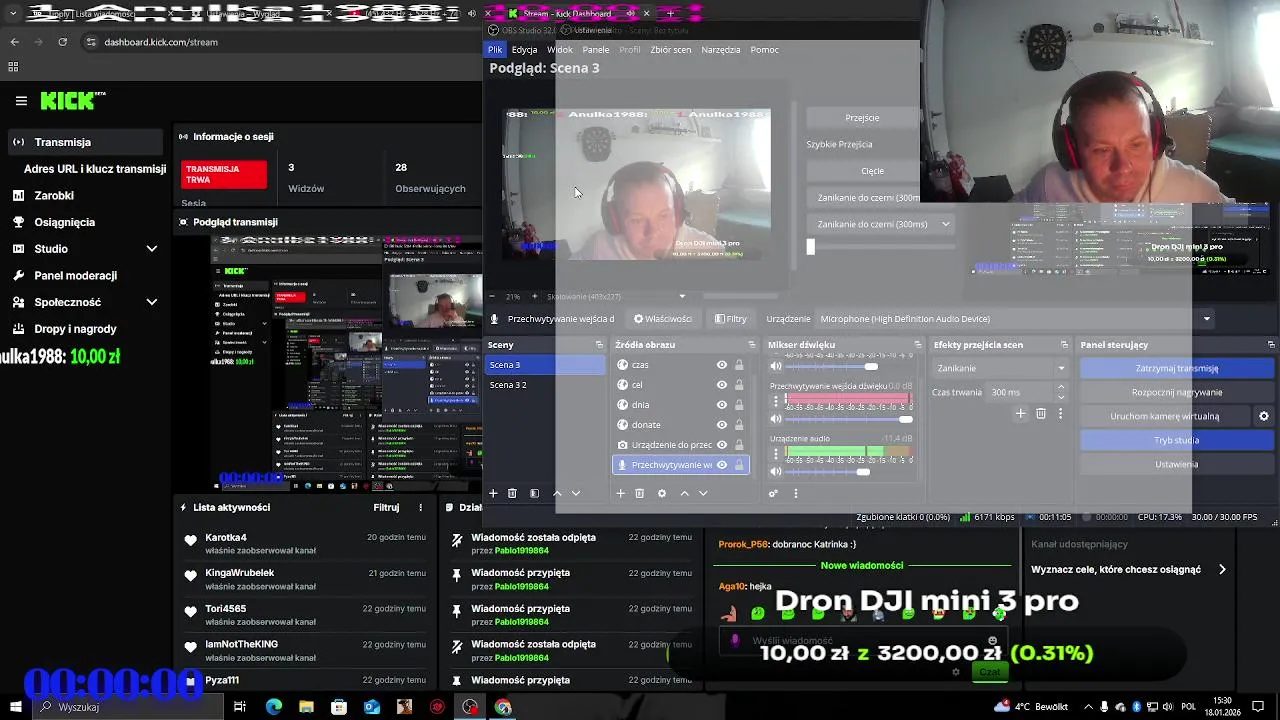
Task: Click Zatrzymaj transmisję button
Action: point(1176,368)
